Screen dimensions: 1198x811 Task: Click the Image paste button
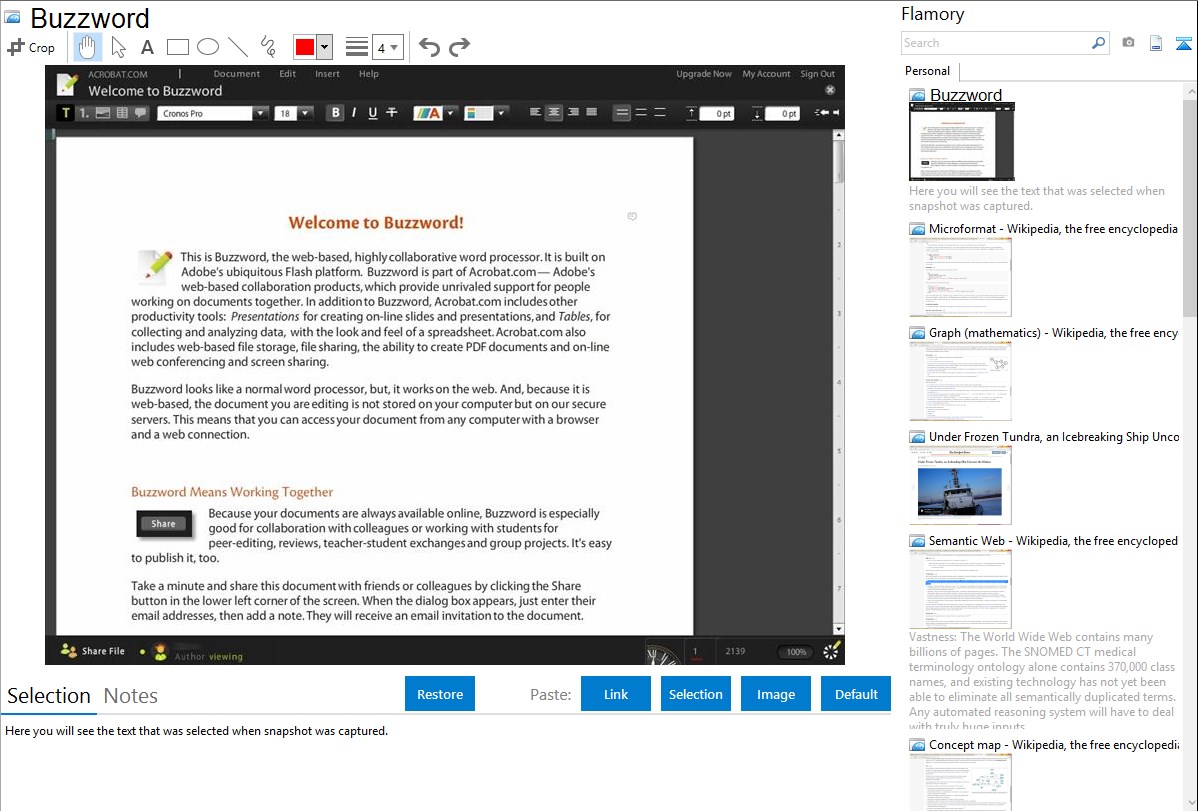click(x=775, y=694)
